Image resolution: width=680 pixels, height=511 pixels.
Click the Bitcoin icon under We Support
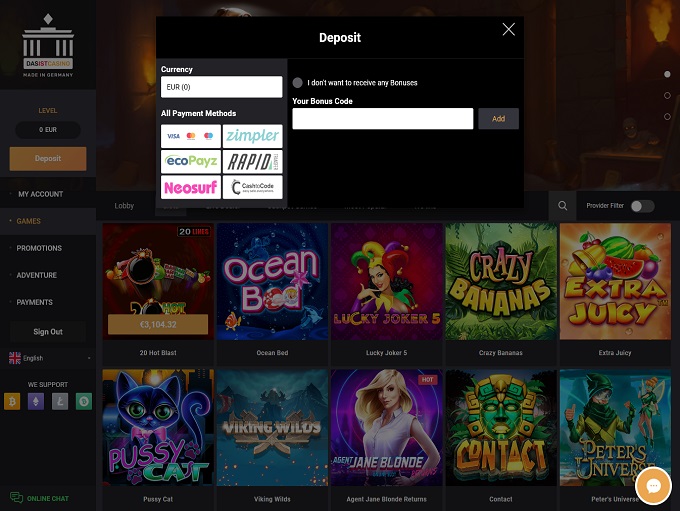pyautogui.click(x=11, y=402)
